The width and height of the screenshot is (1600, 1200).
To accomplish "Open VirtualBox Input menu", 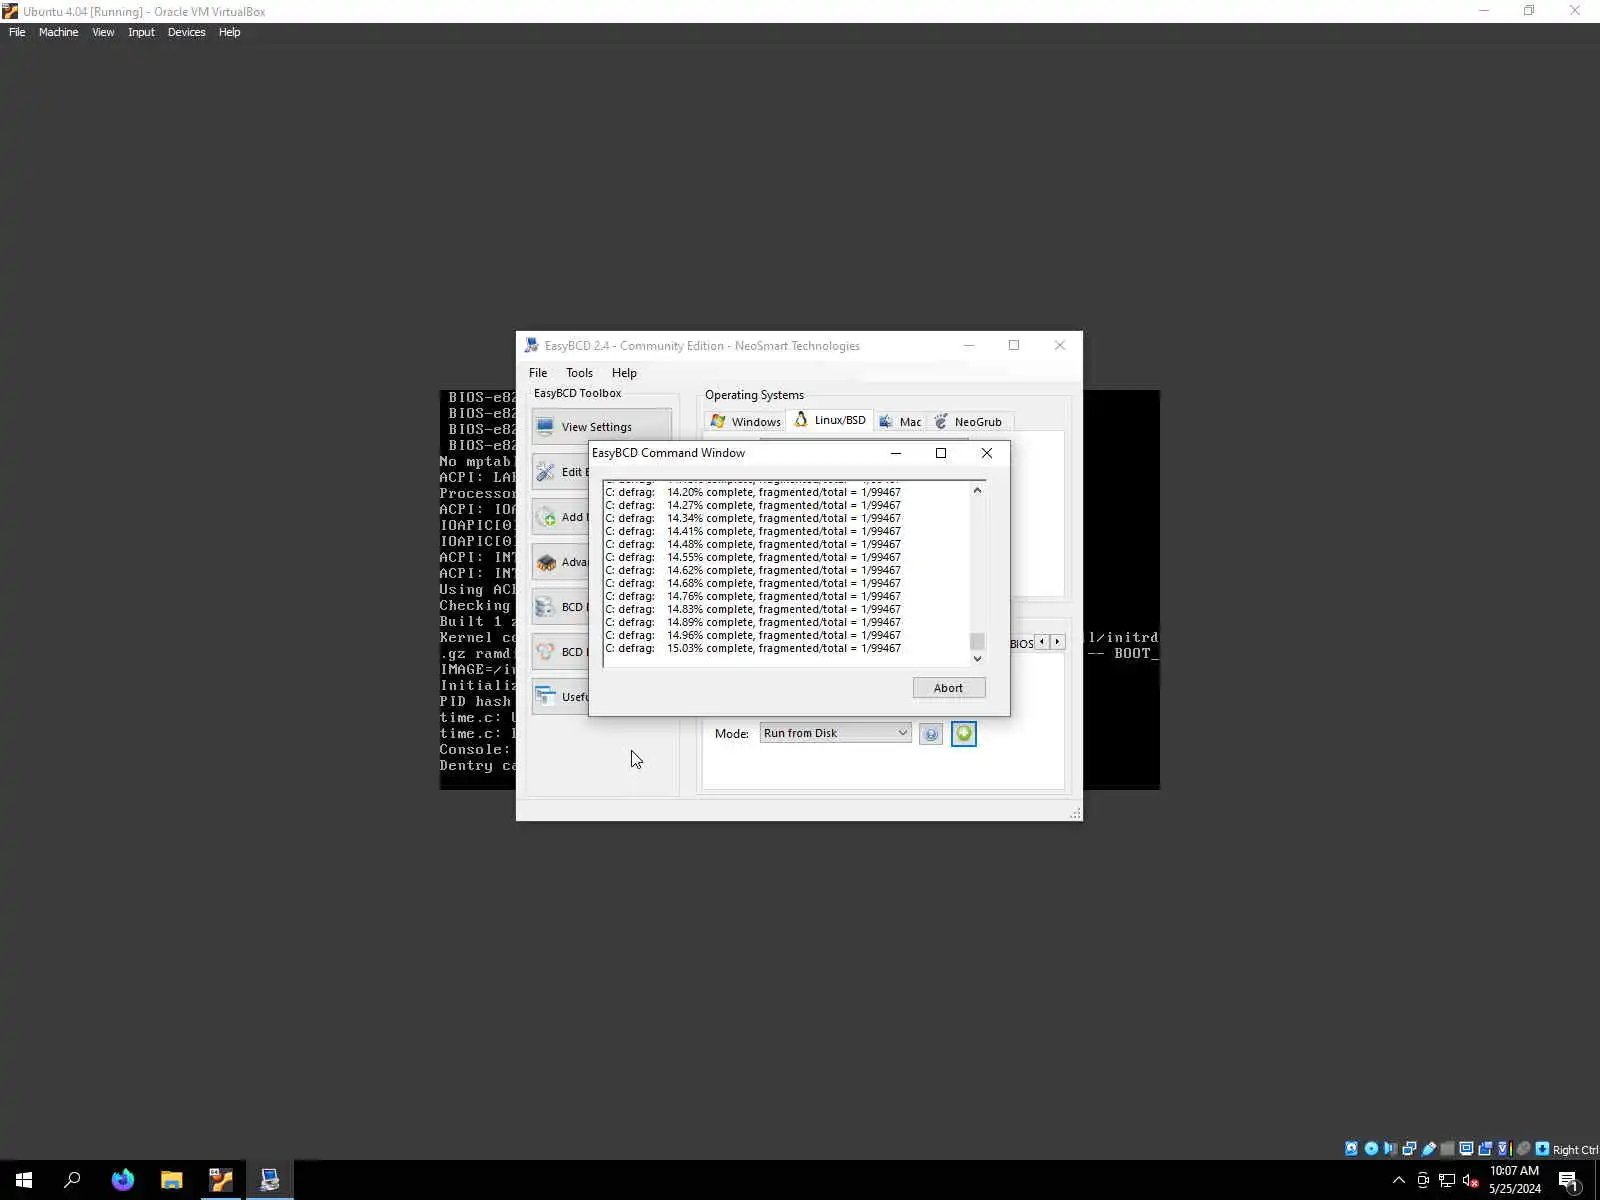I will click(141, 32).
